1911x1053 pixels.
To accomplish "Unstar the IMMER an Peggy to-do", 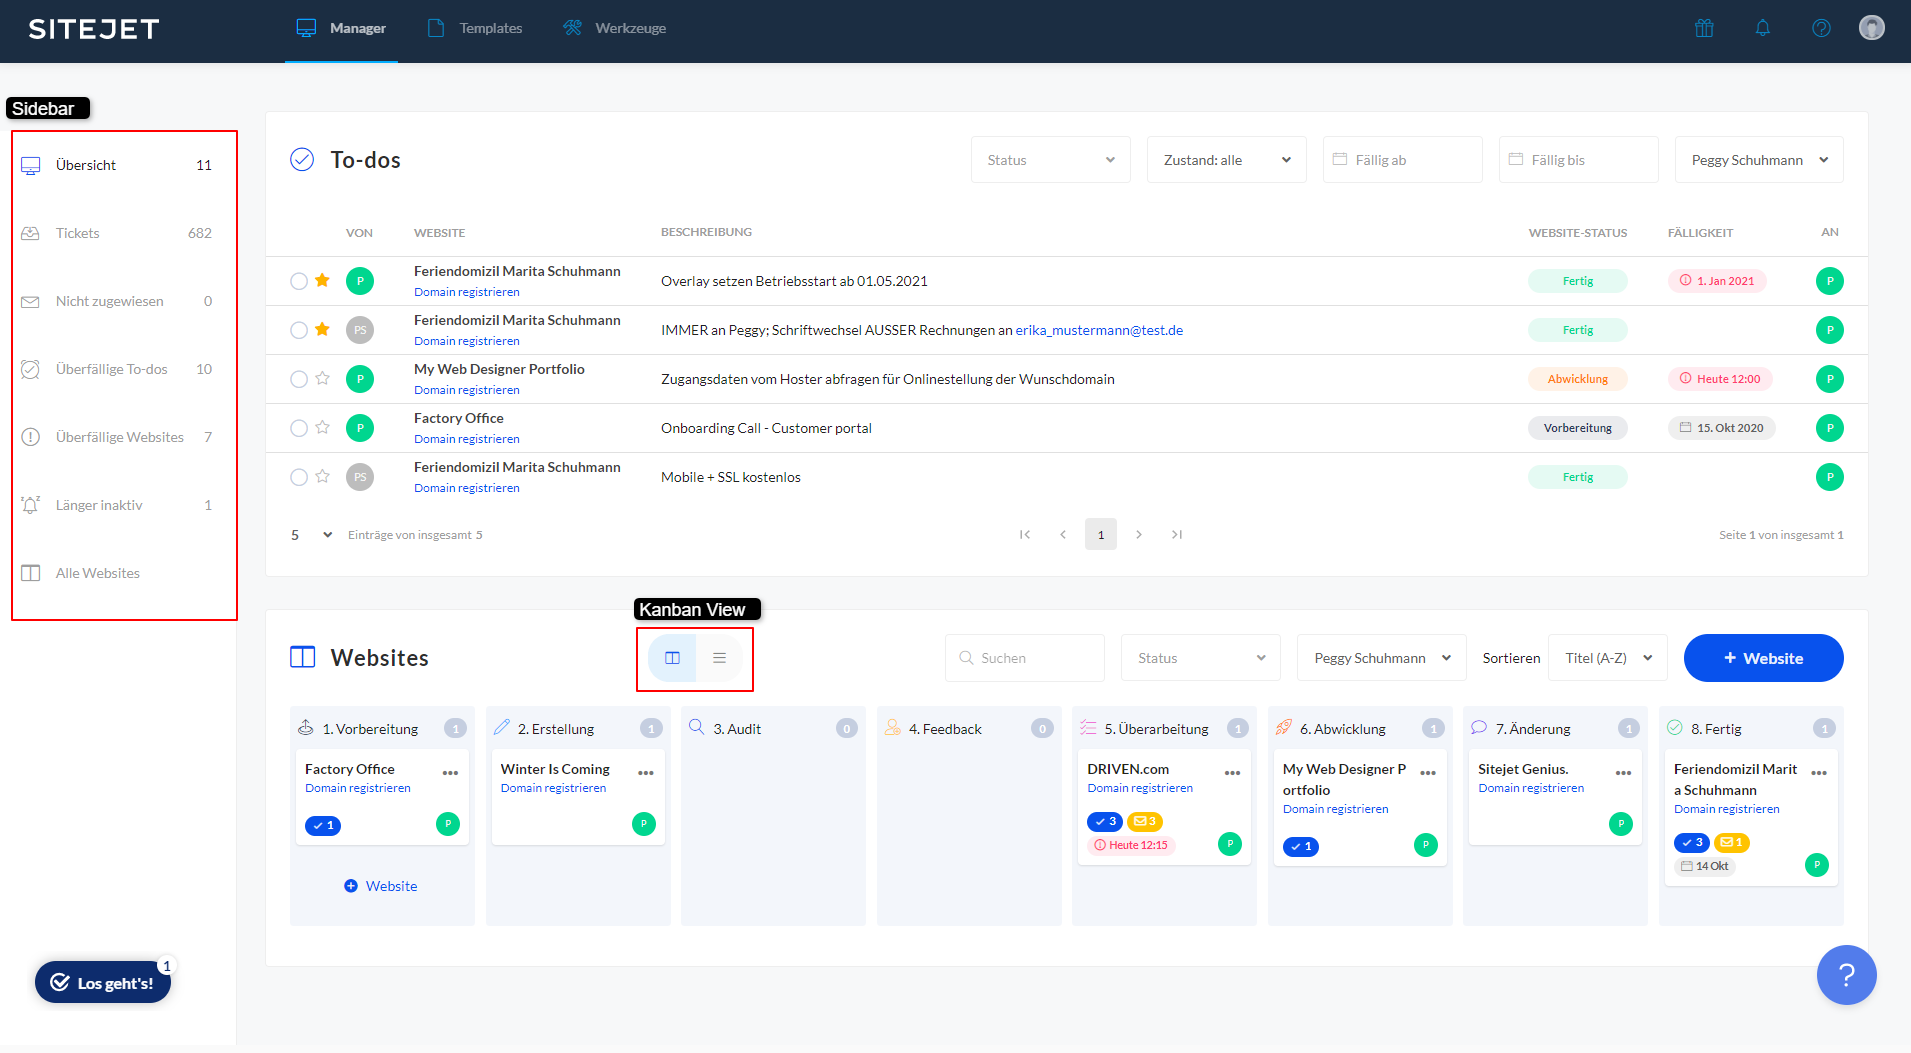I will pyautogui.click(x=322, y=329).
